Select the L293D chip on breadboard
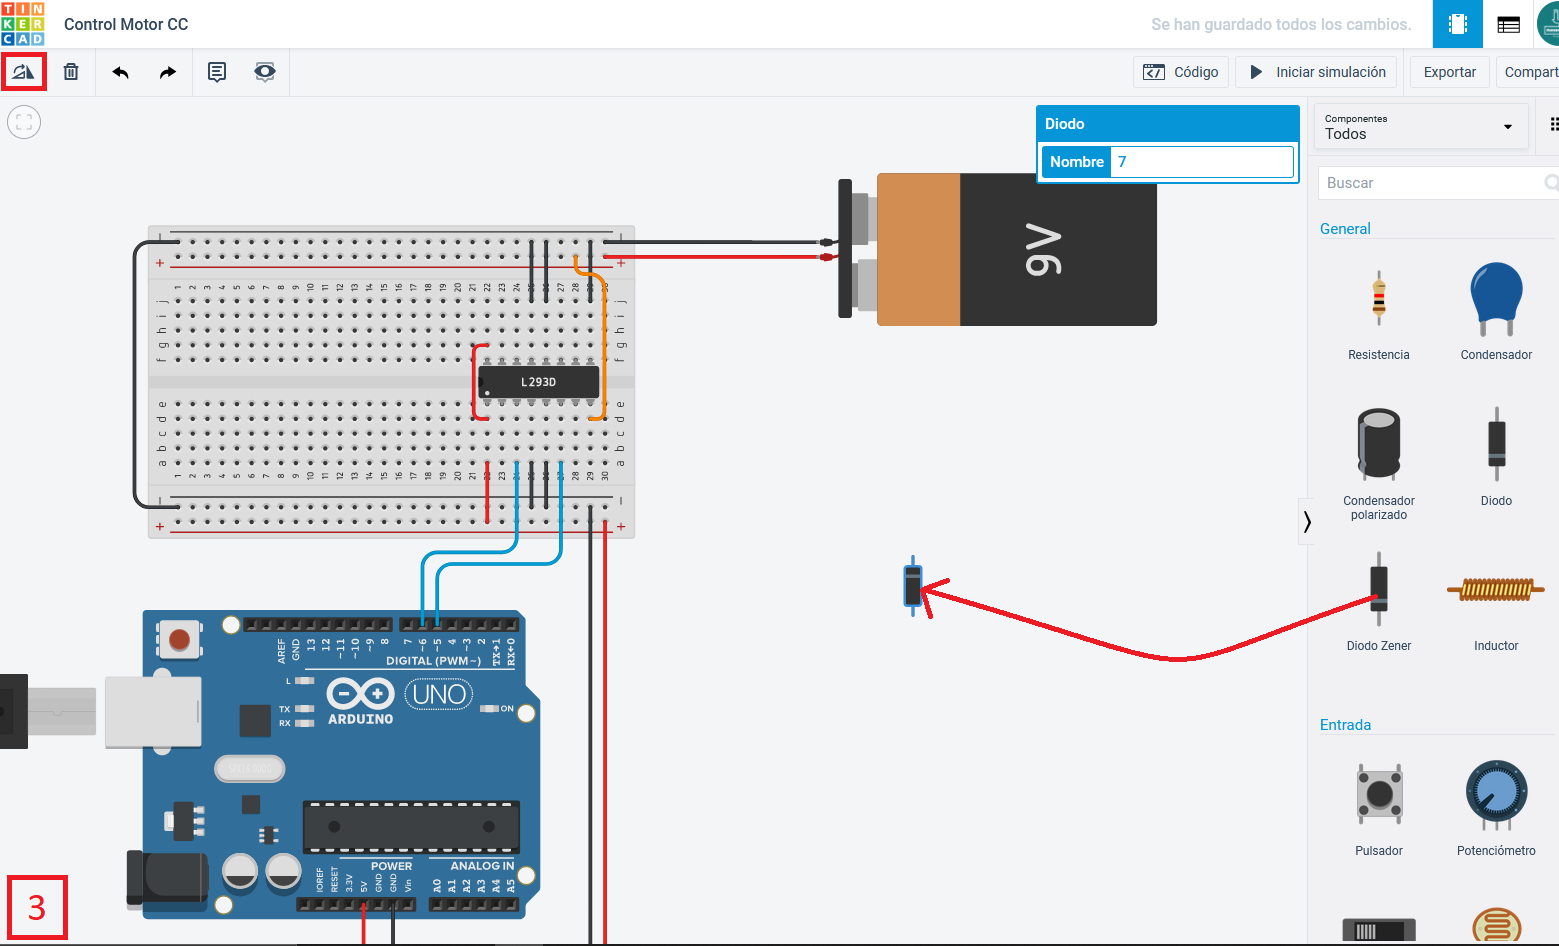The height and width of the screenshot is (946, 1559). pyautogui.click(x=538, y=381)
